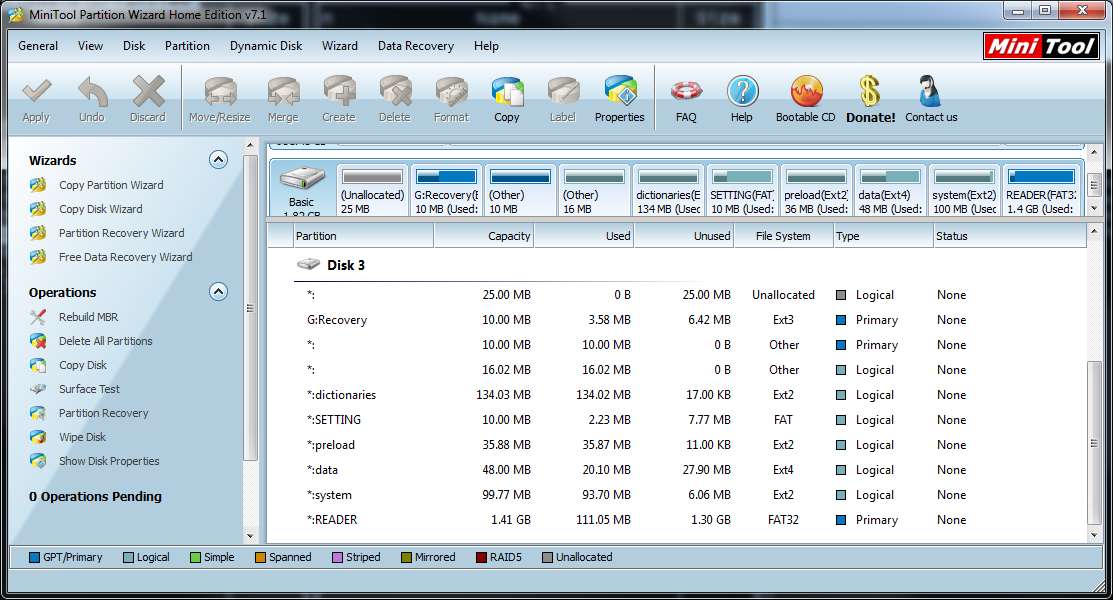The image size is (1113, 600).
Task: Select the Unallocated 25 MB block in disk map
Action: (372, 190)
